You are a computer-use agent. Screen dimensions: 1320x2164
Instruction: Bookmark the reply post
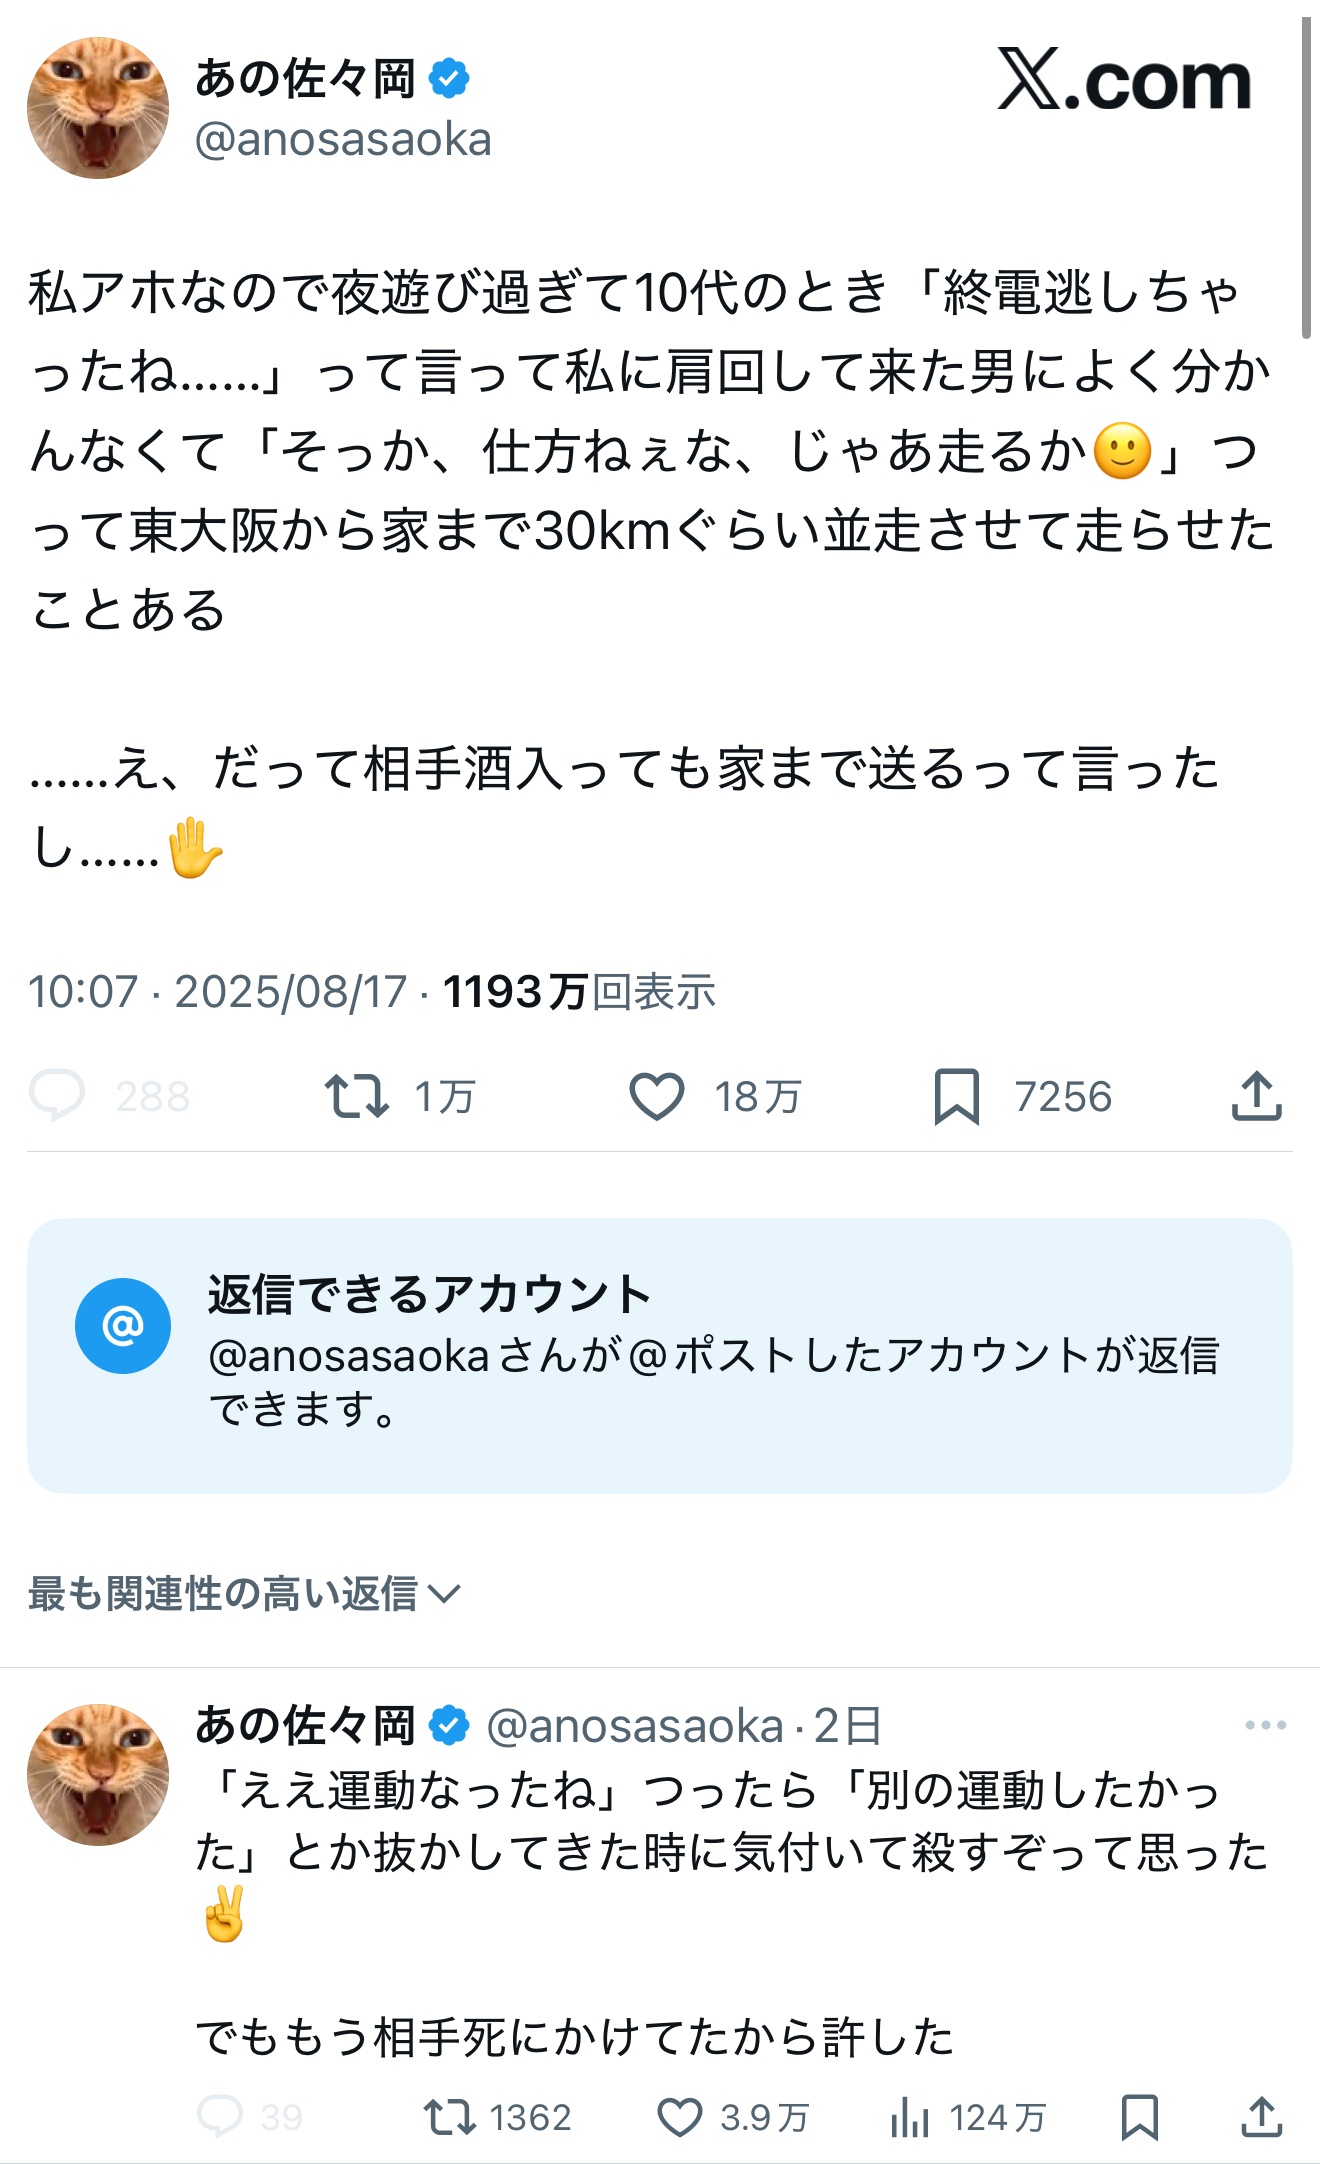pyautogui.click(x=1139, y=2118)
